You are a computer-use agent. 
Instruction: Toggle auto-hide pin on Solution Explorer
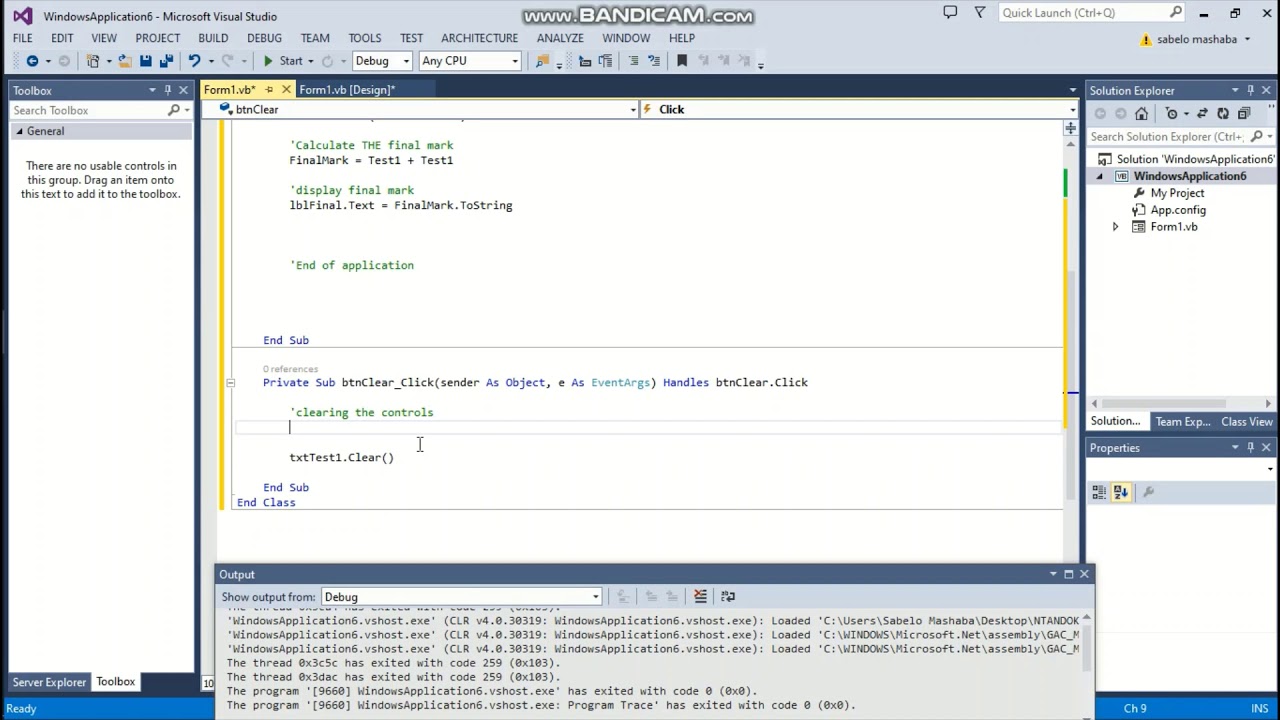(1251, 90)
